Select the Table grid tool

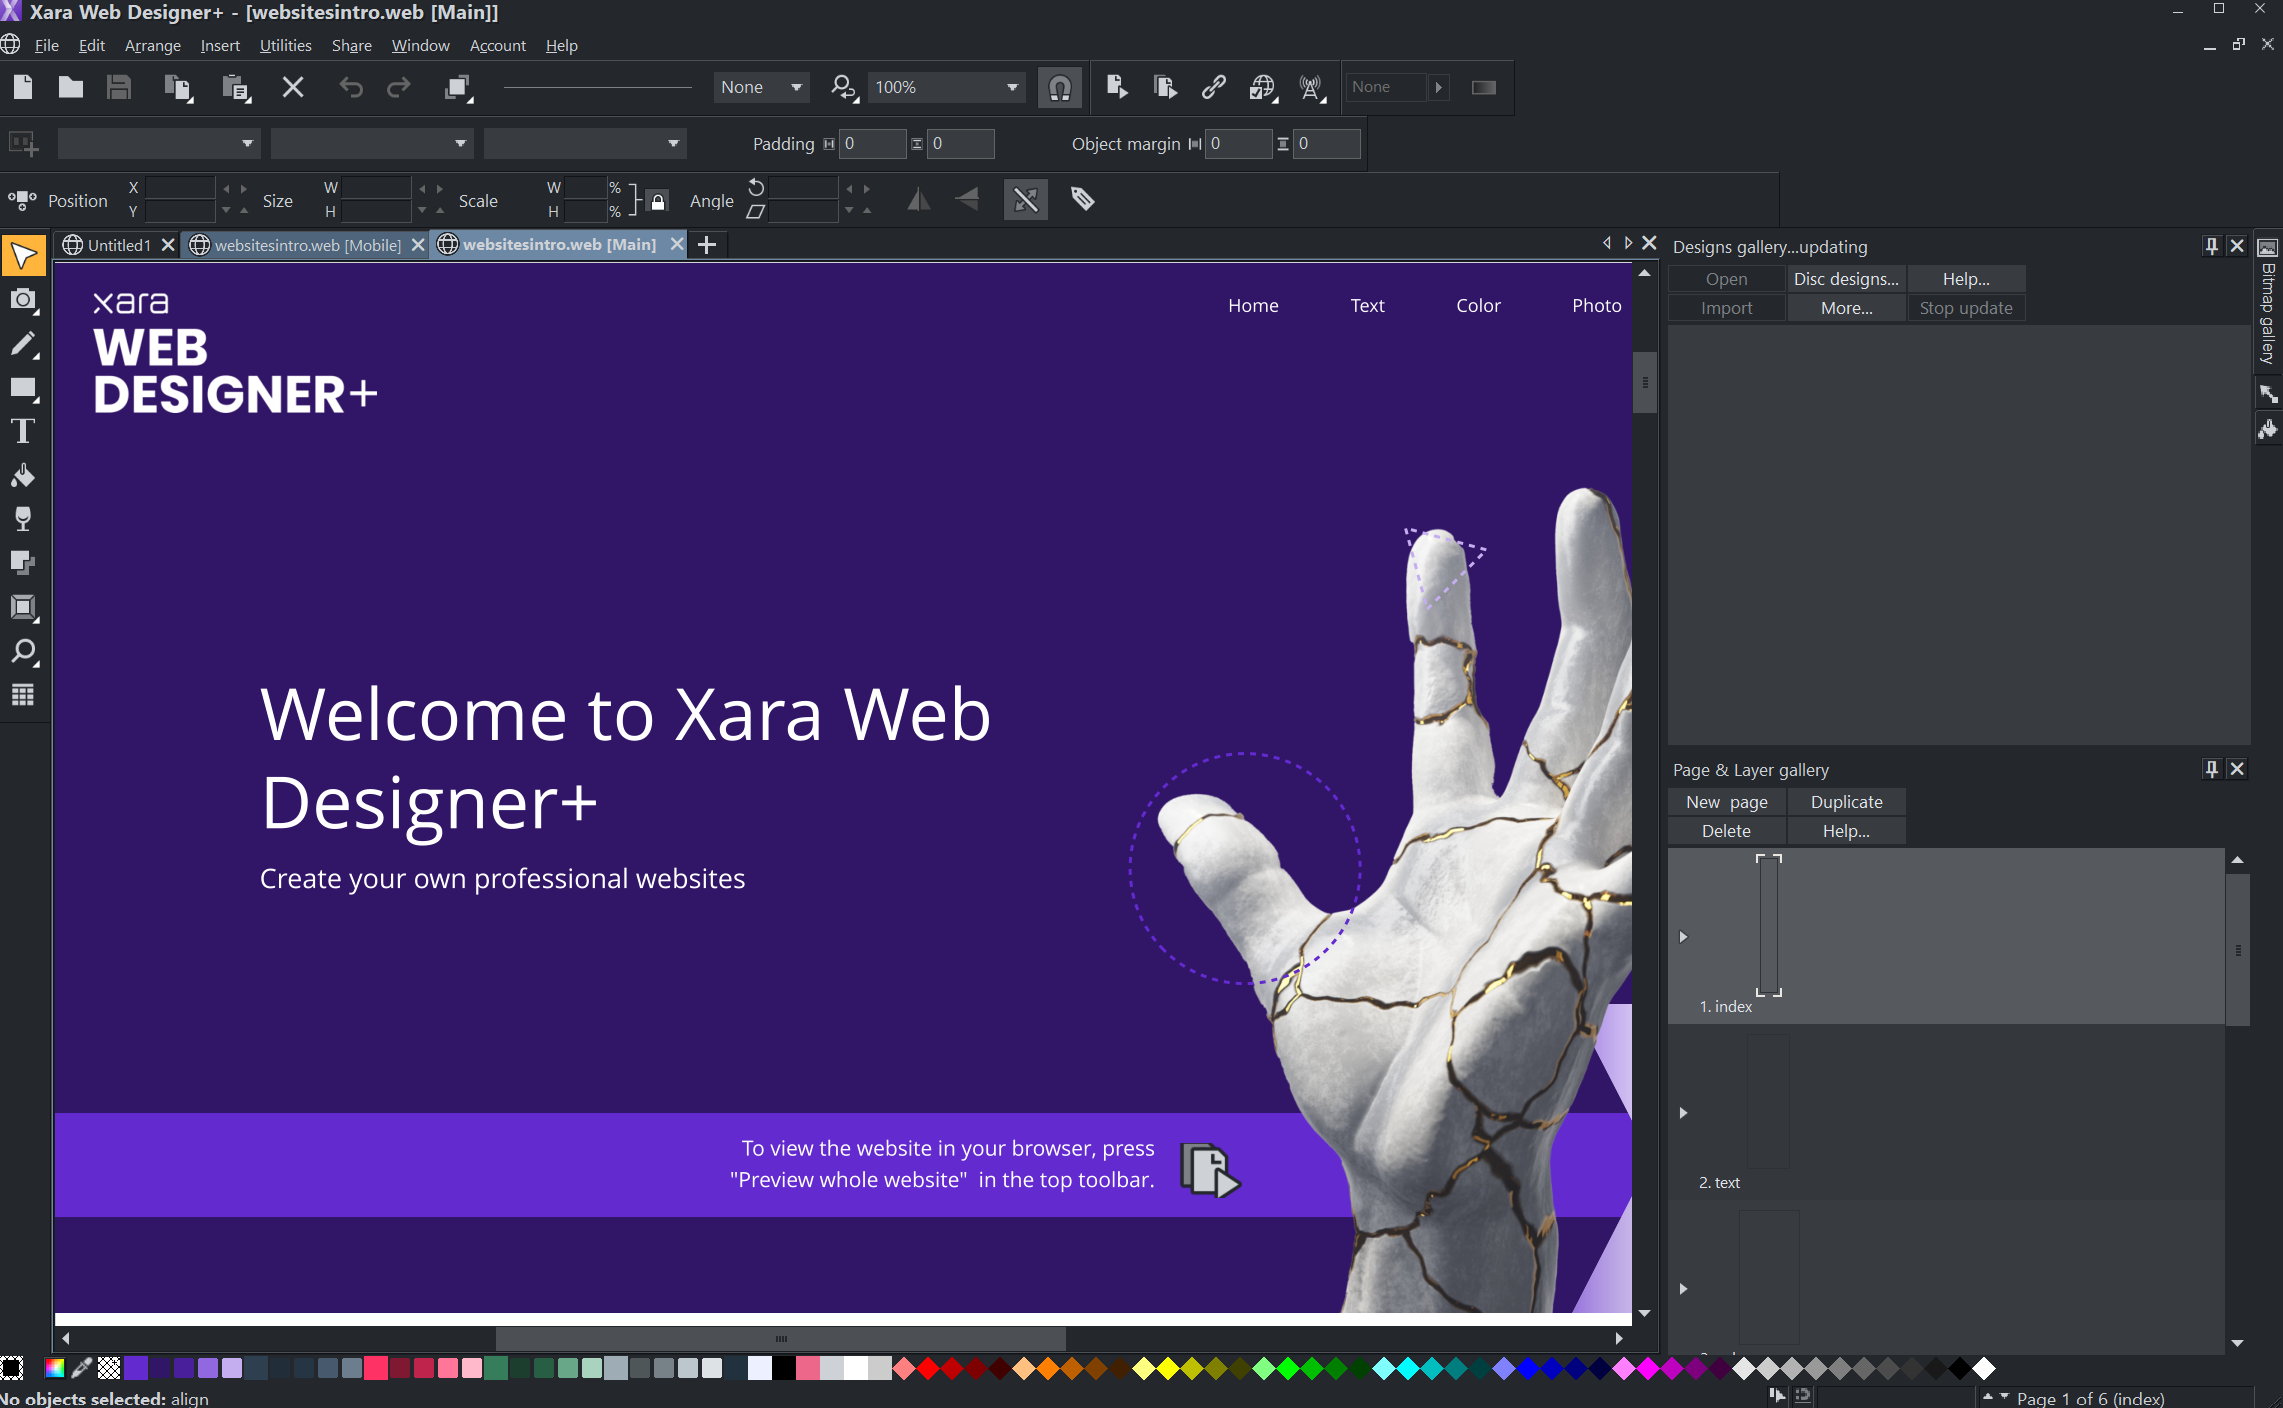pyautogui.click(x=23, y=695)
